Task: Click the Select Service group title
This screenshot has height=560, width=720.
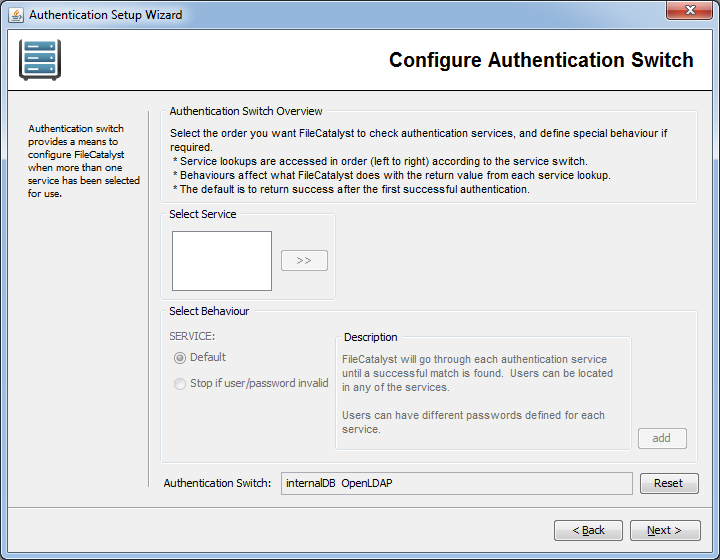Action: [202, 214]
